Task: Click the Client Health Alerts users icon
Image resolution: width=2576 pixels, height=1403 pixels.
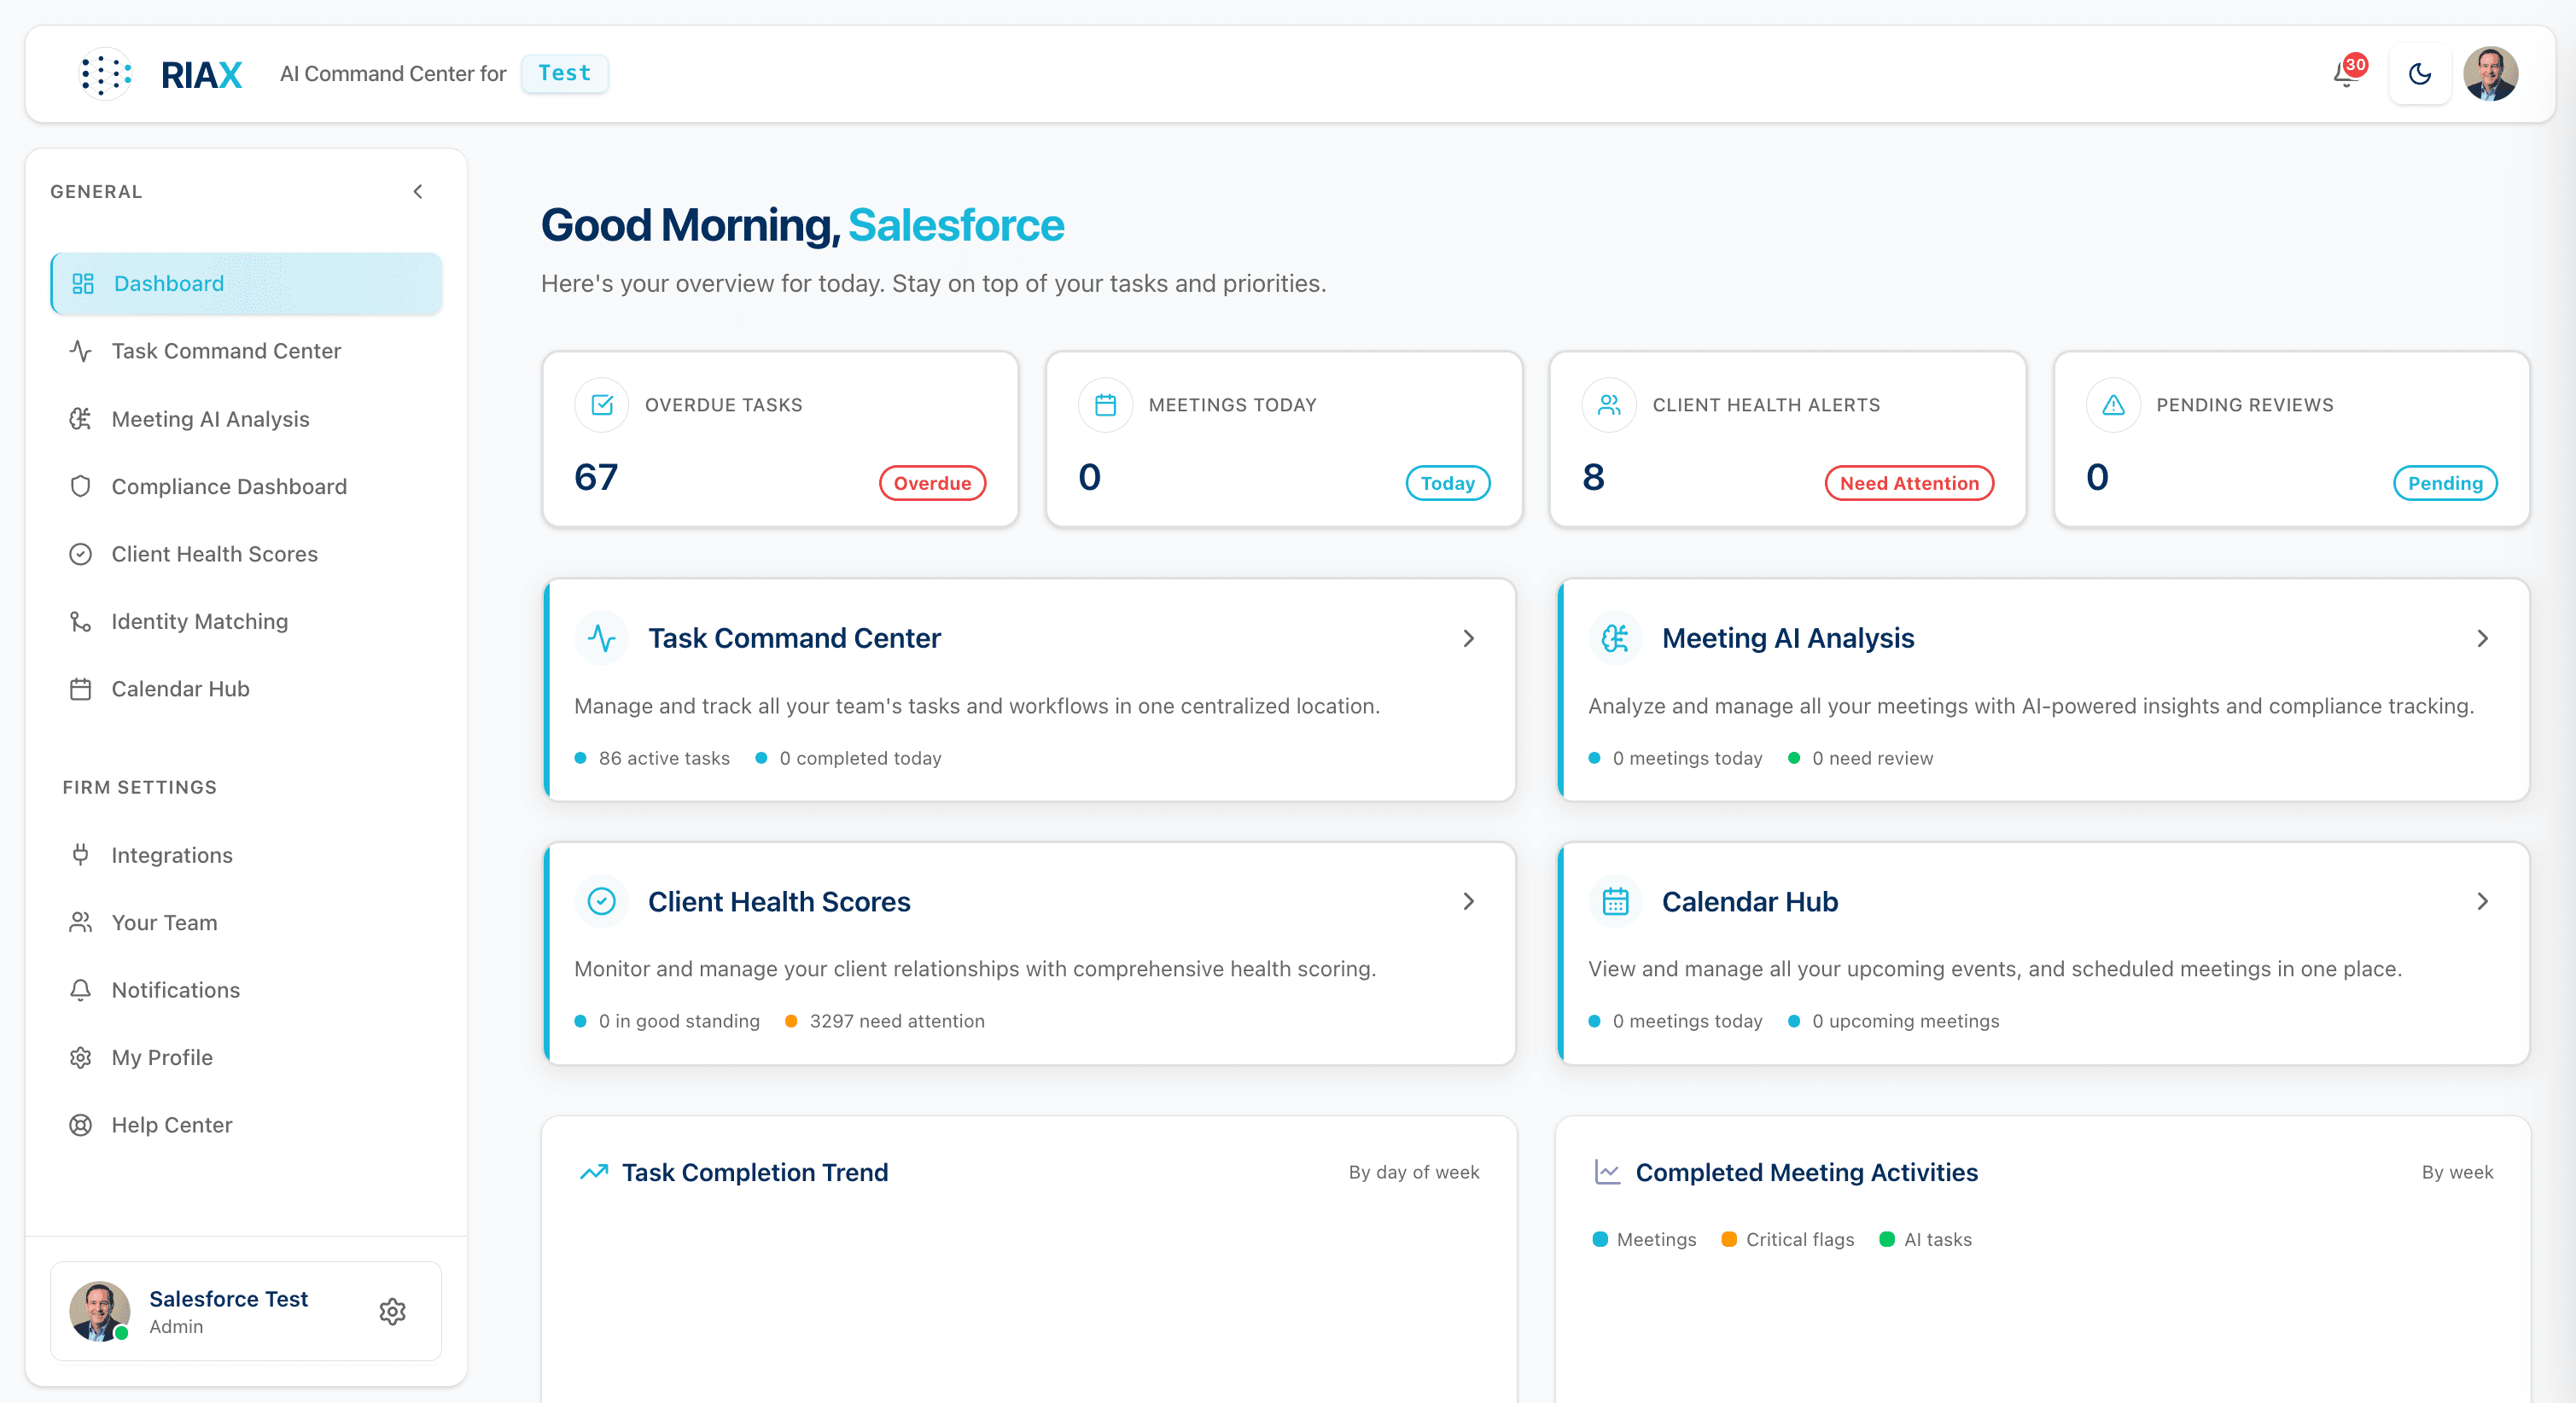Action: click(1609, 405)
